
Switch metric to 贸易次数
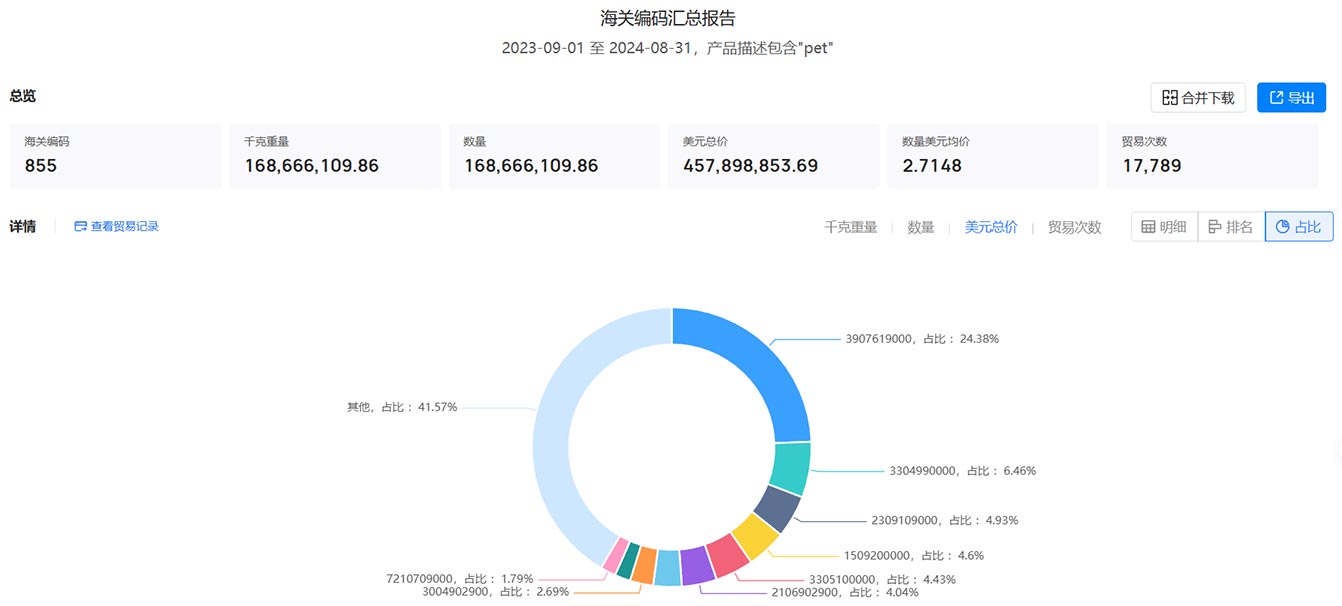[1075, 227]
